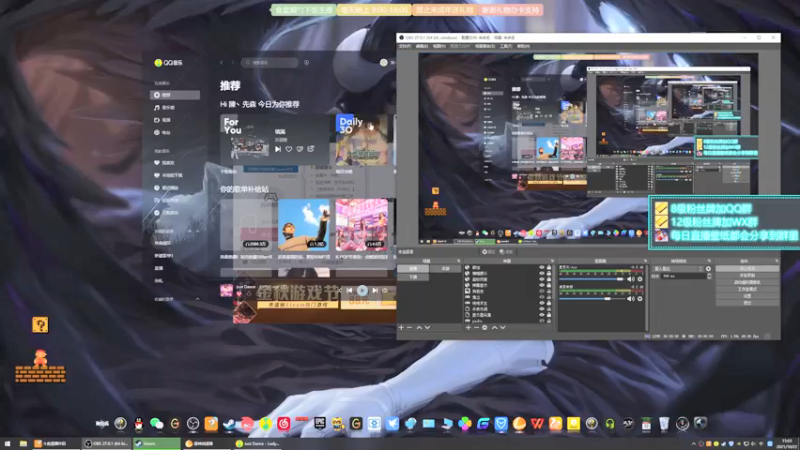
Task: Move source down in OBS sources panel
Action: [503, 327]
